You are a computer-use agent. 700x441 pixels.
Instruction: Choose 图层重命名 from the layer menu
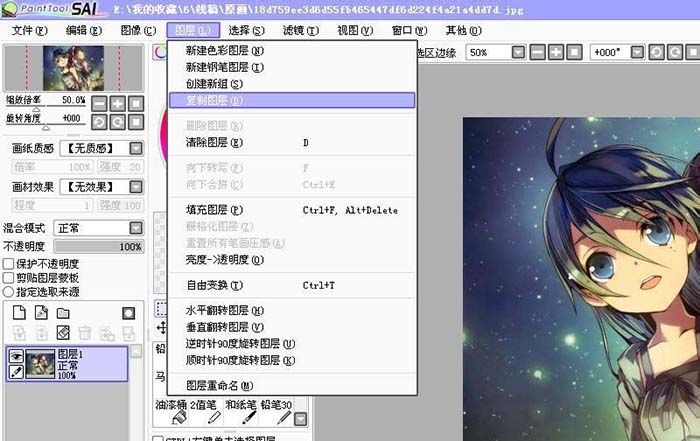(292, 385)
